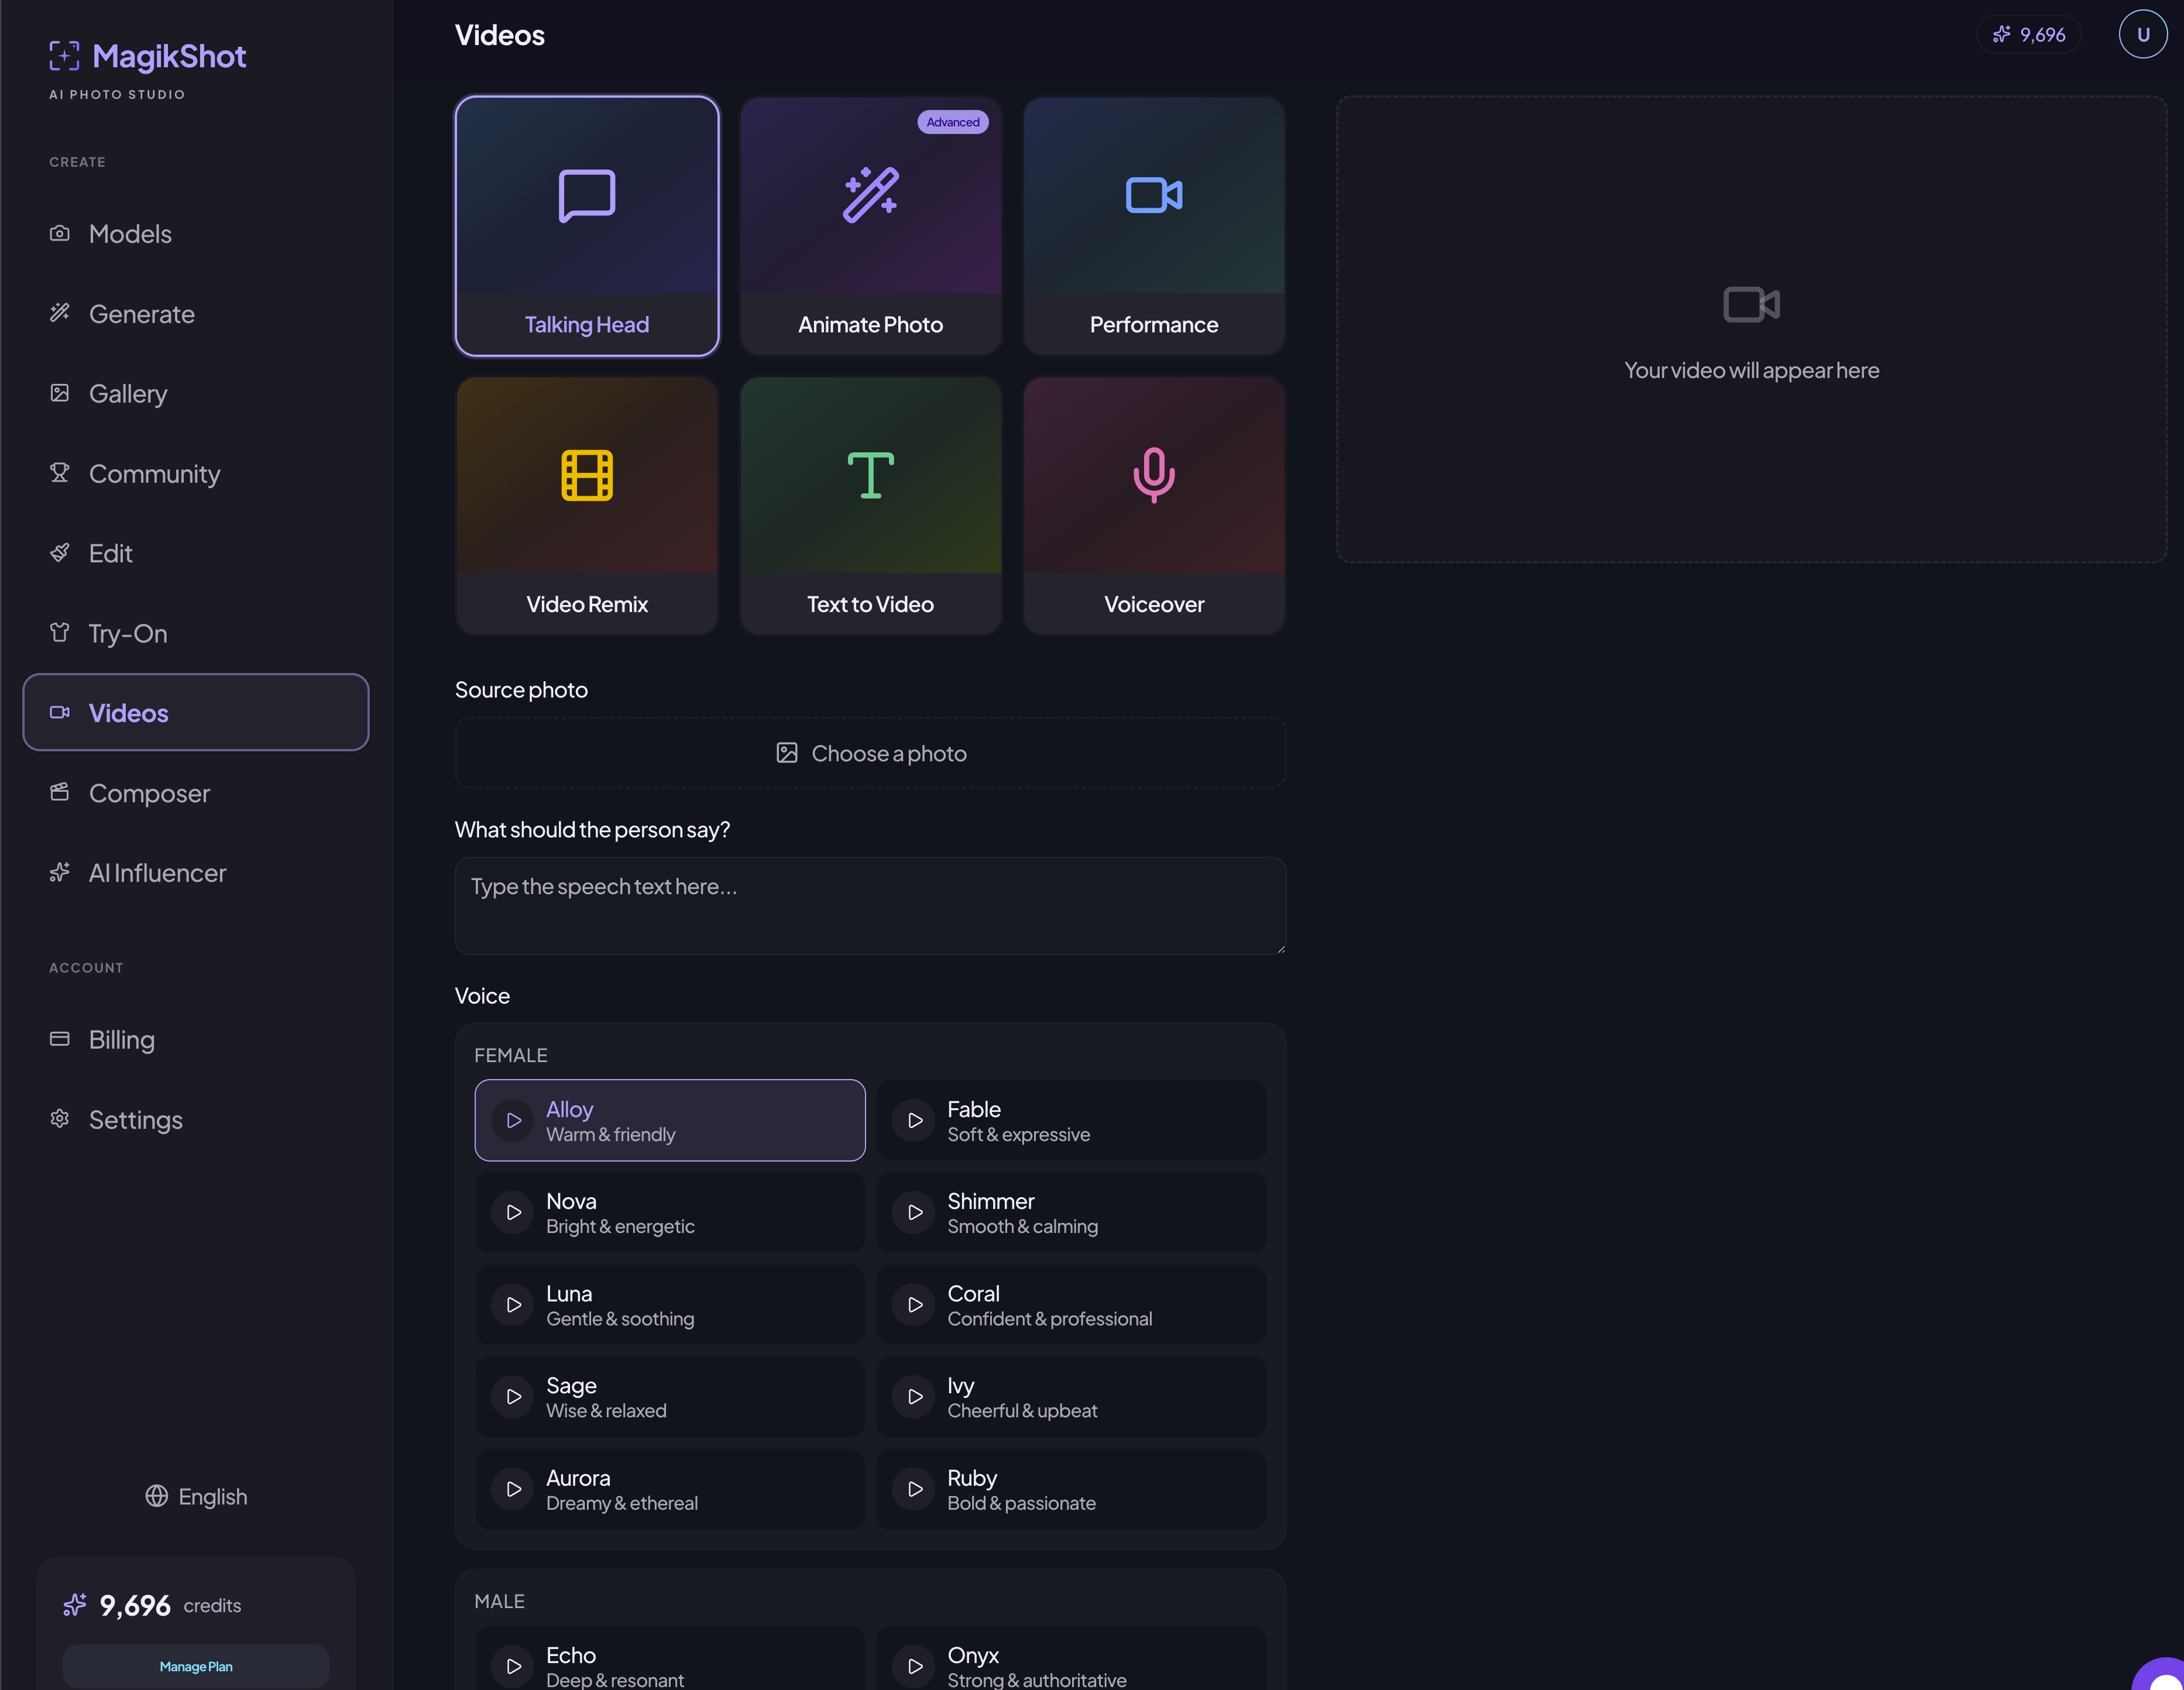Click the credits sparkle badge in header

click(2029, 35)
